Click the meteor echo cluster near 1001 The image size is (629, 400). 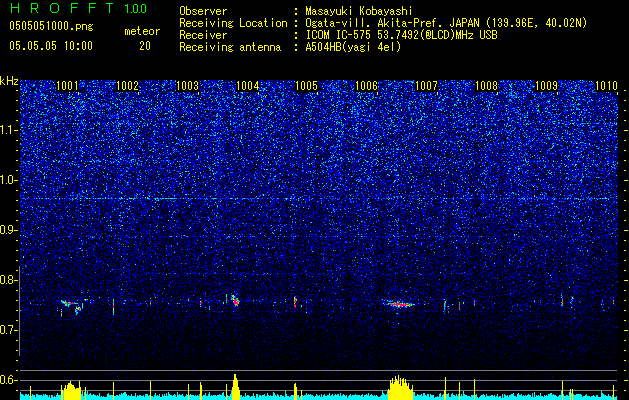click(73, 307)
